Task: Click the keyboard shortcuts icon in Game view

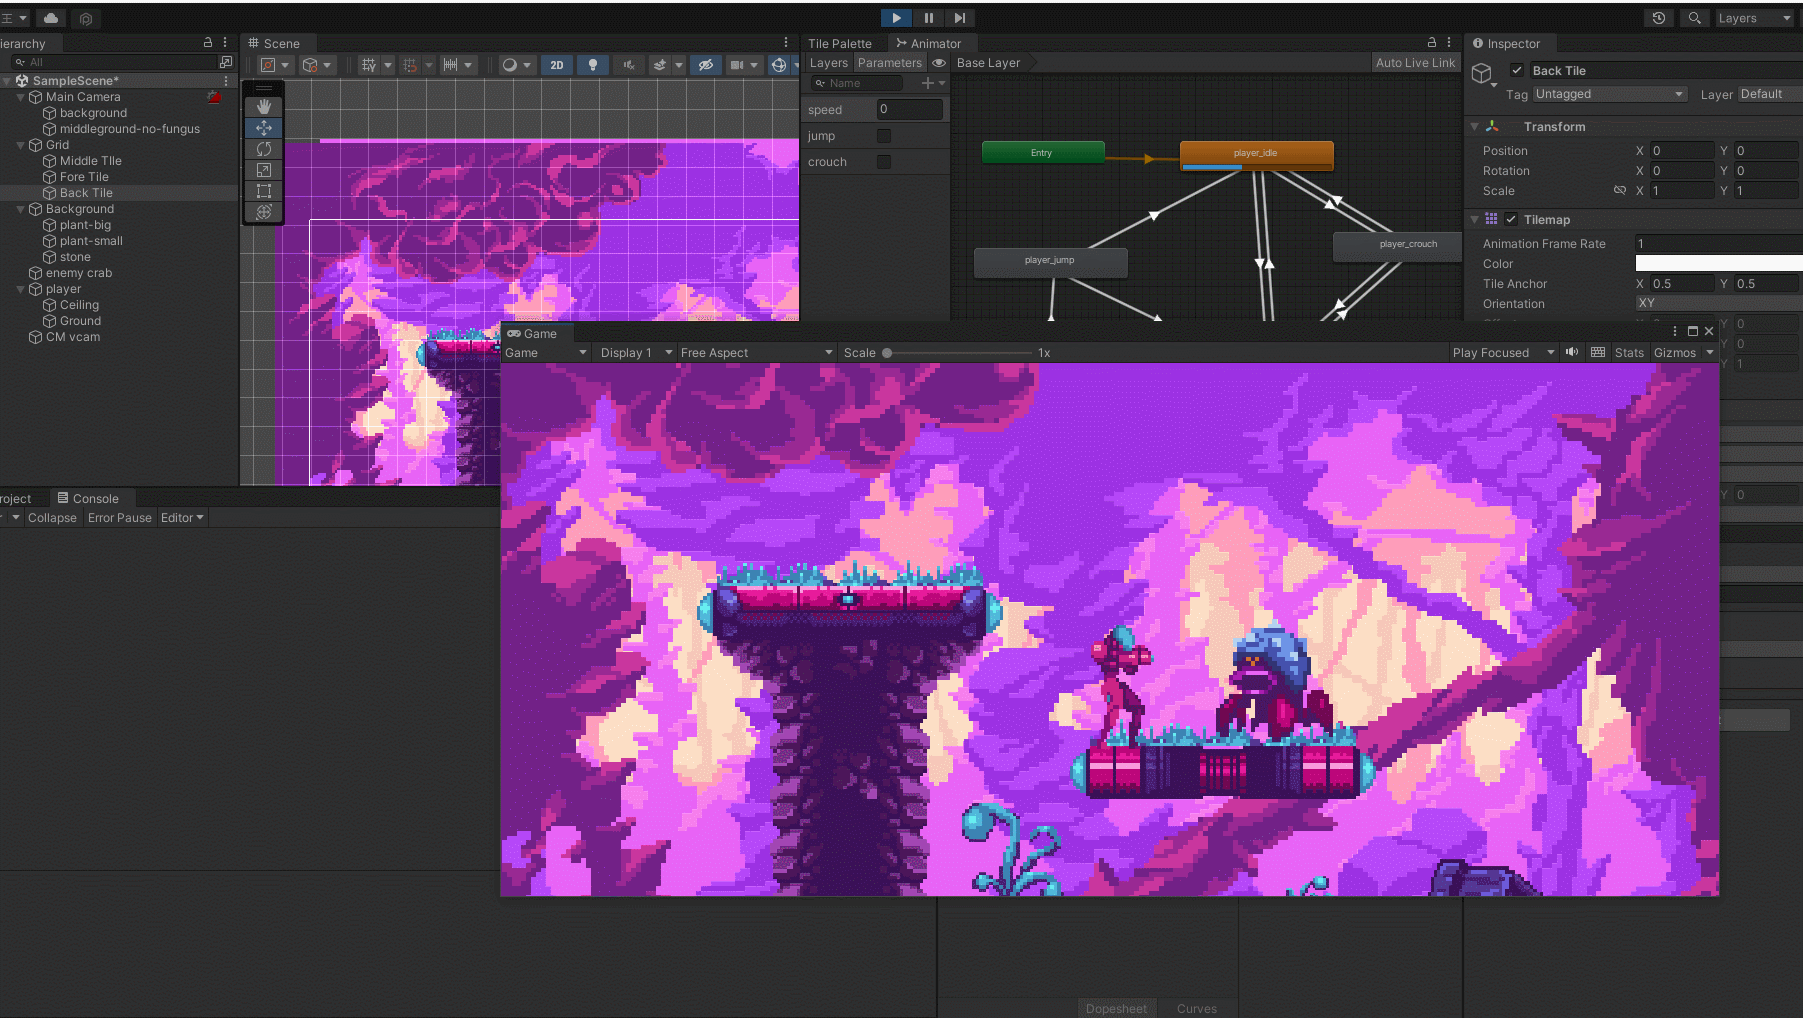Action: coord(1598,352)
